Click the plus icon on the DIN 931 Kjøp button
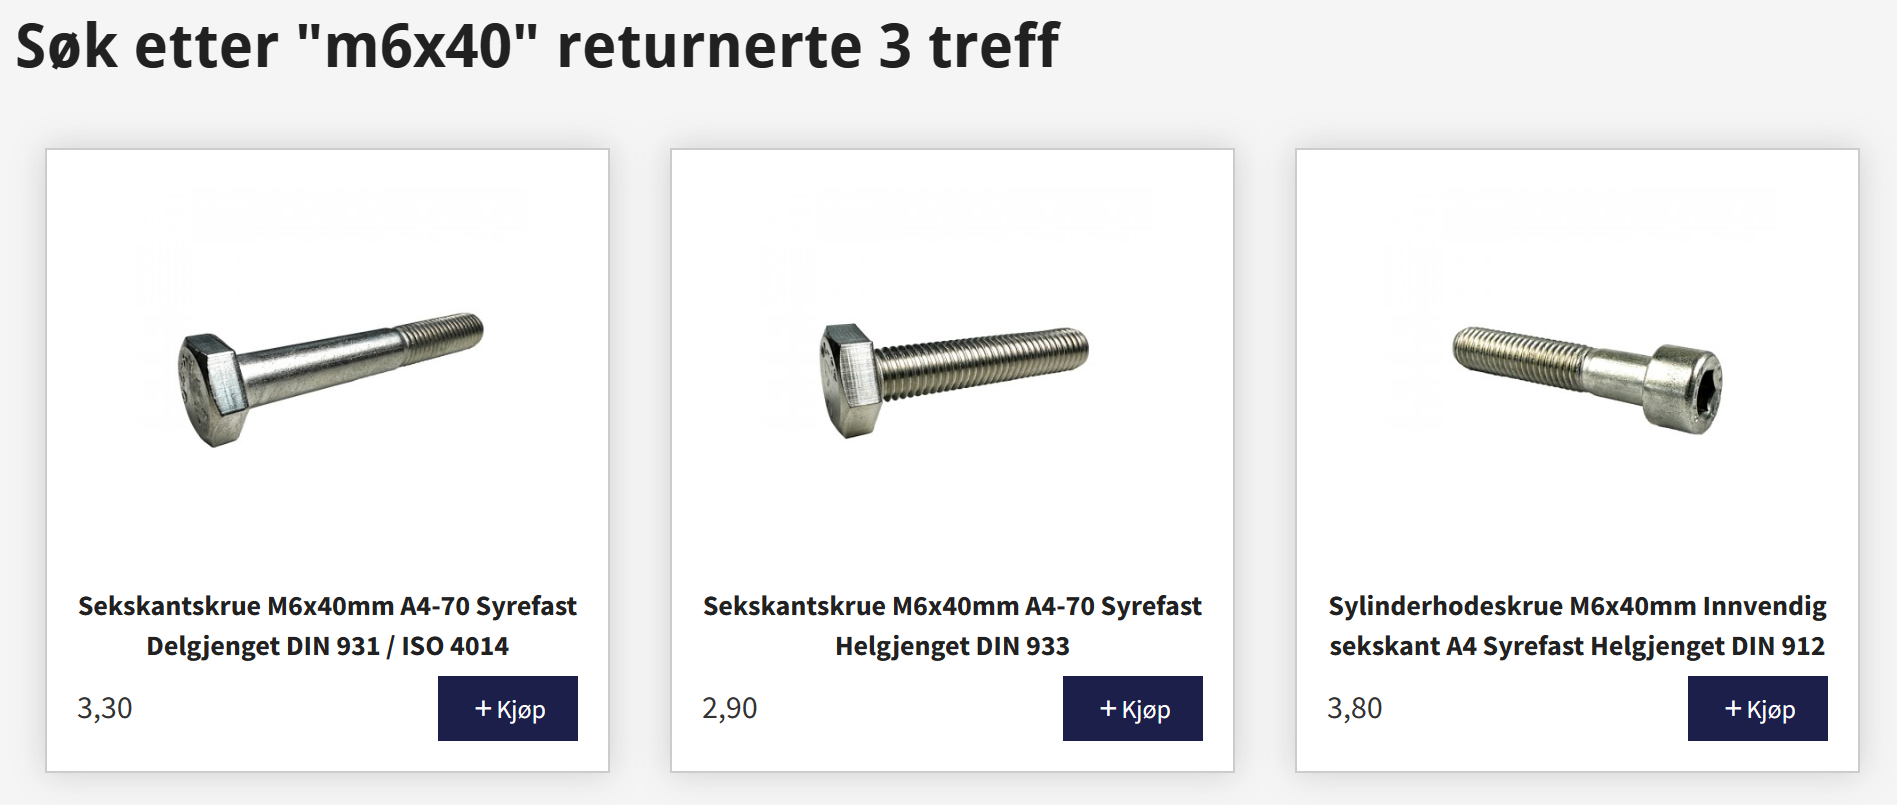1897x805 pixels. [483, 709]
